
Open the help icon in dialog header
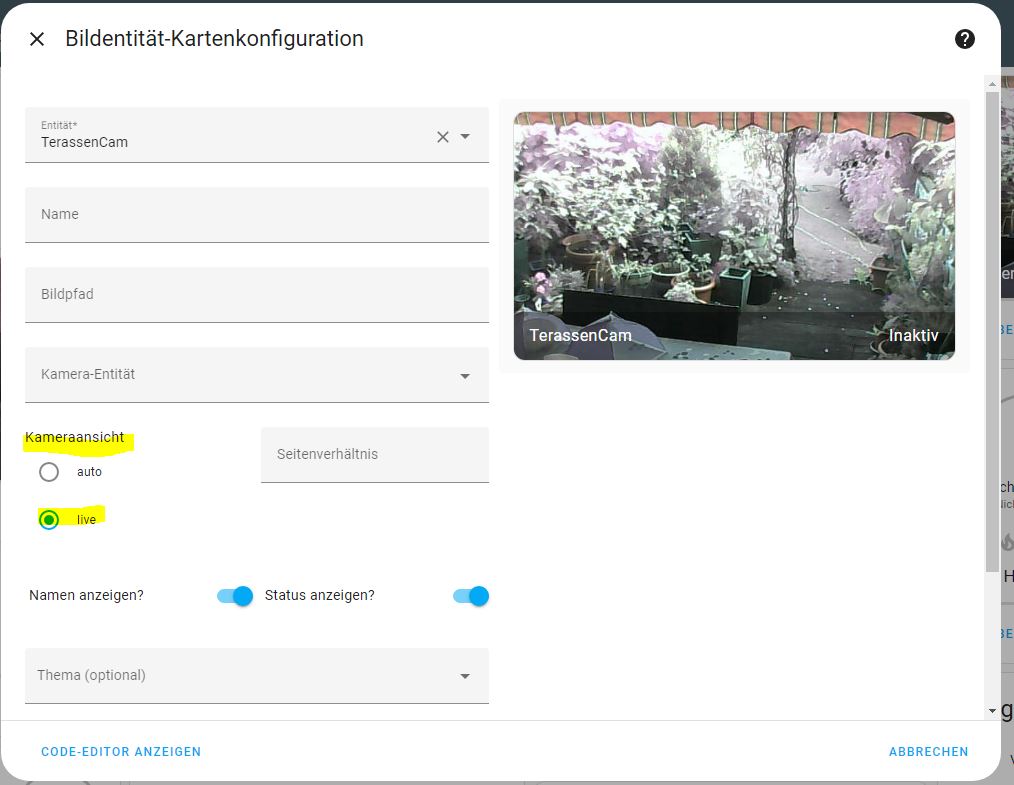pyautogui.click(x=964, y=39)
